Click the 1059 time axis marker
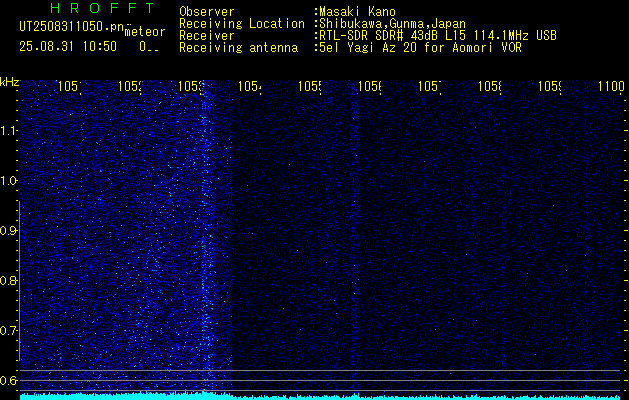 550,86
